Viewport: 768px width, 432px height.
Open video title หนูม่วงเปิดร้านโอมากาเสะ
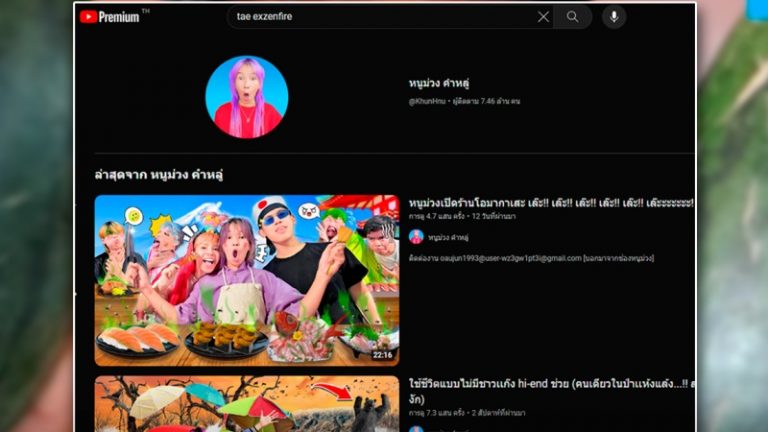point(550,202)
